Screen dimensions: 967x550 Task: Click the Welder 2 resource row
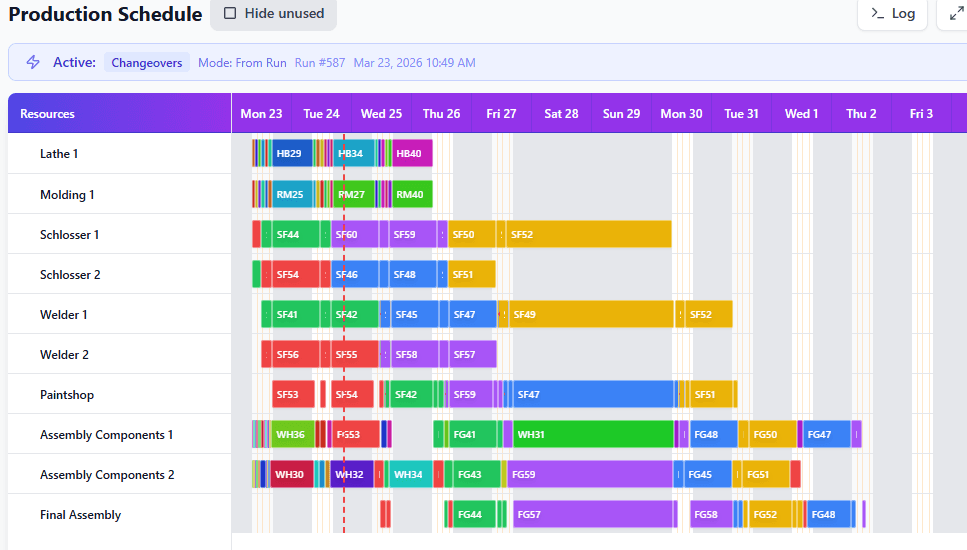point(120,355)
